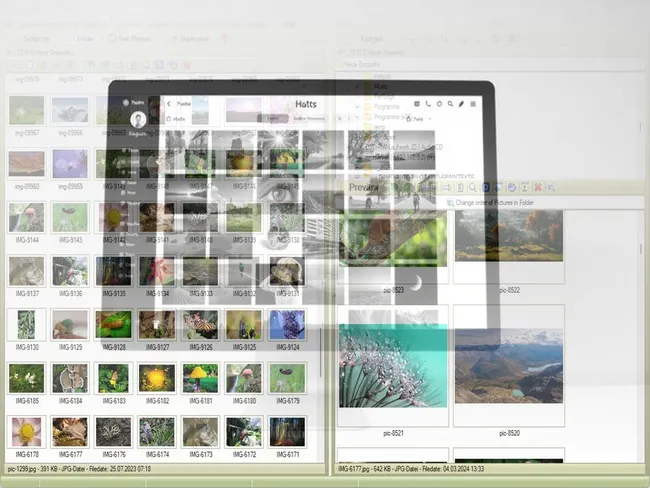650x488 pixels.
Task: Select thumbnail IMG-6174
Action: click(x=157, y=432)
